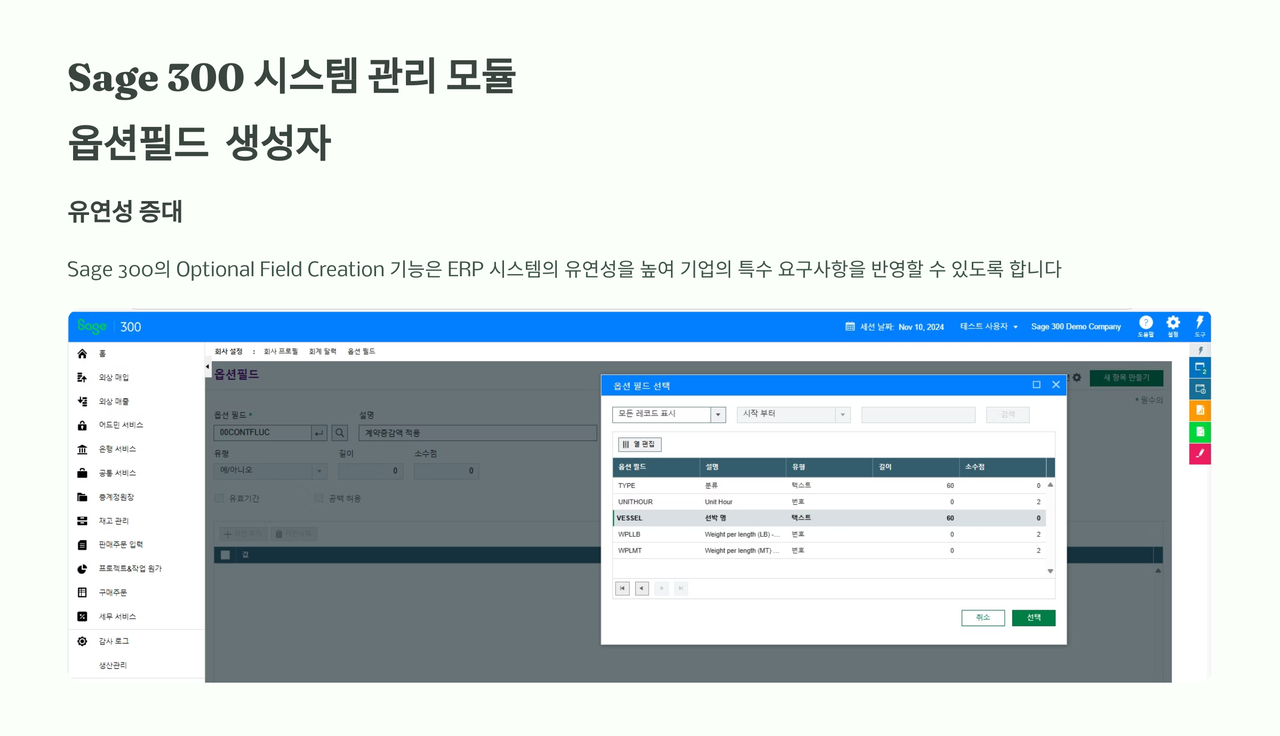Open 구매주문 icon in sidebar
Image resolution: width=1280 pixels, height=736 pixels.
(82, 592)
